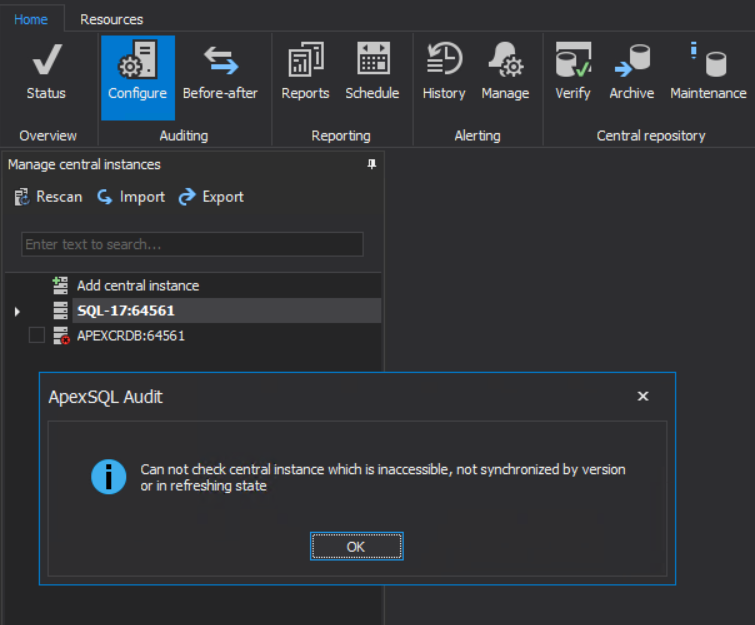Focus the instance search field
Image resolution: width=755 pixels, height=625 pixels.
(192, 244)
